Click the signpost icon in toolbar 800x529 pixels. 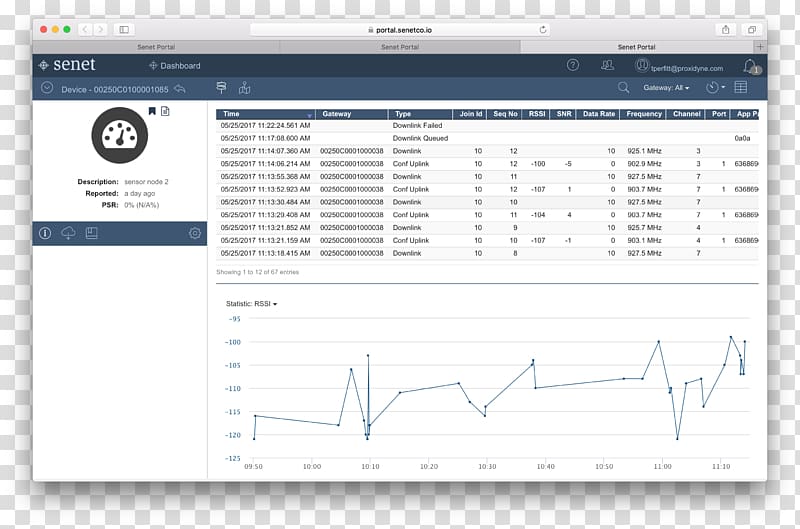point(221,88)
